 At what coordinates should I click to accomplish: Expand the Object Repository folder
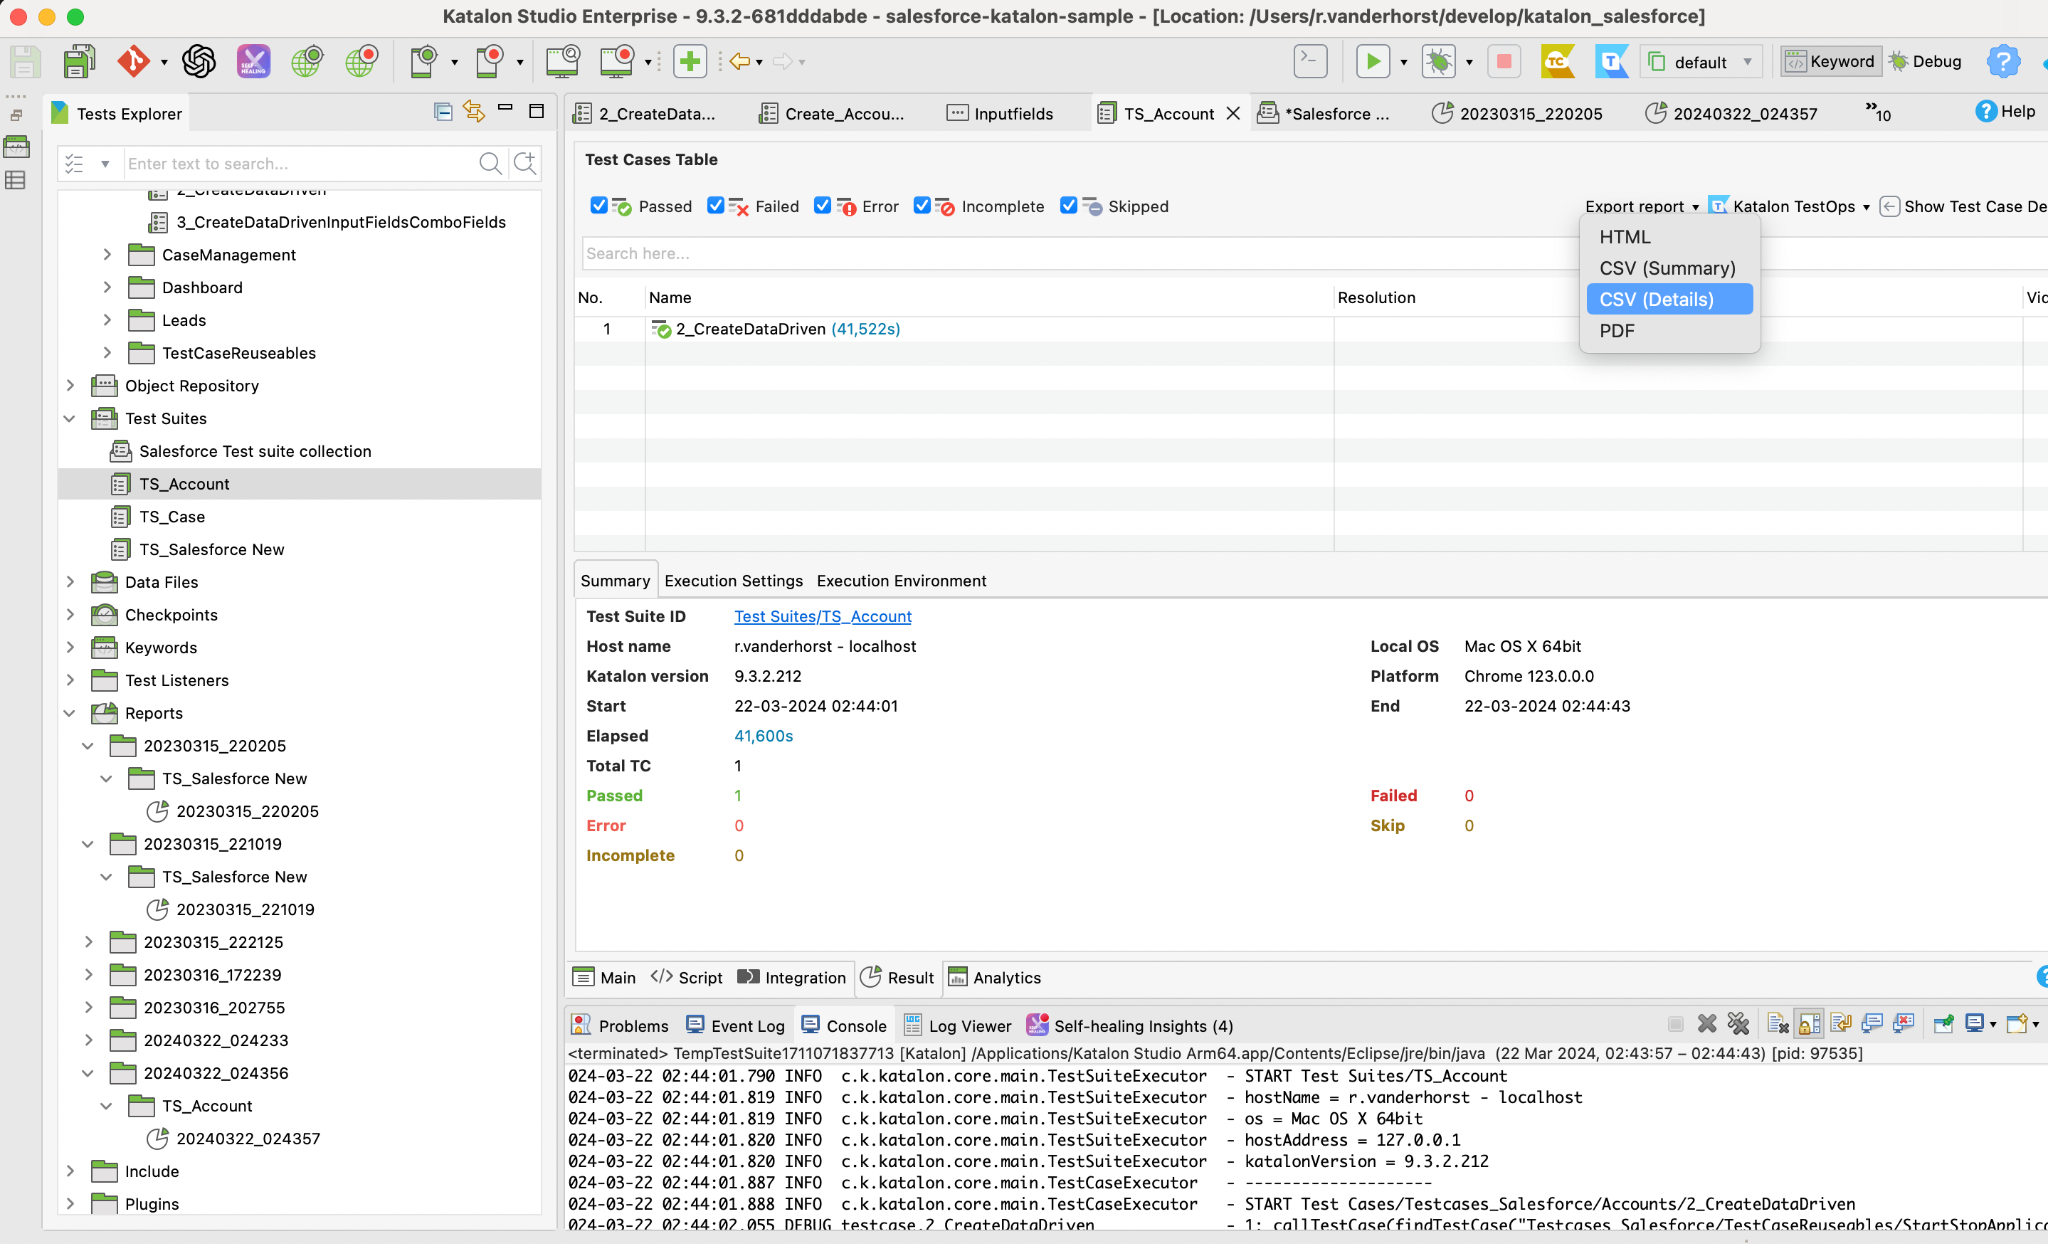70,385
